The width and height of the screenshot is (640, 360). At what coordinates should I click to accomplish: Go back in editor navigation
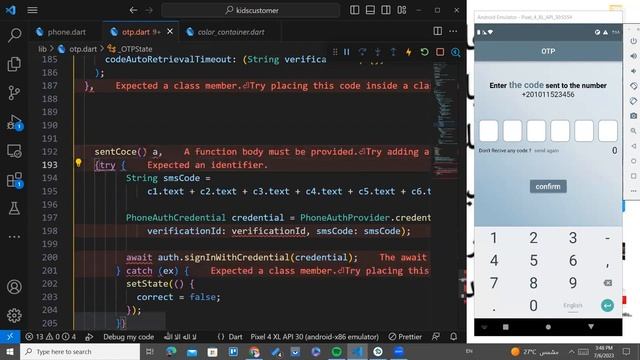(133, 10)
